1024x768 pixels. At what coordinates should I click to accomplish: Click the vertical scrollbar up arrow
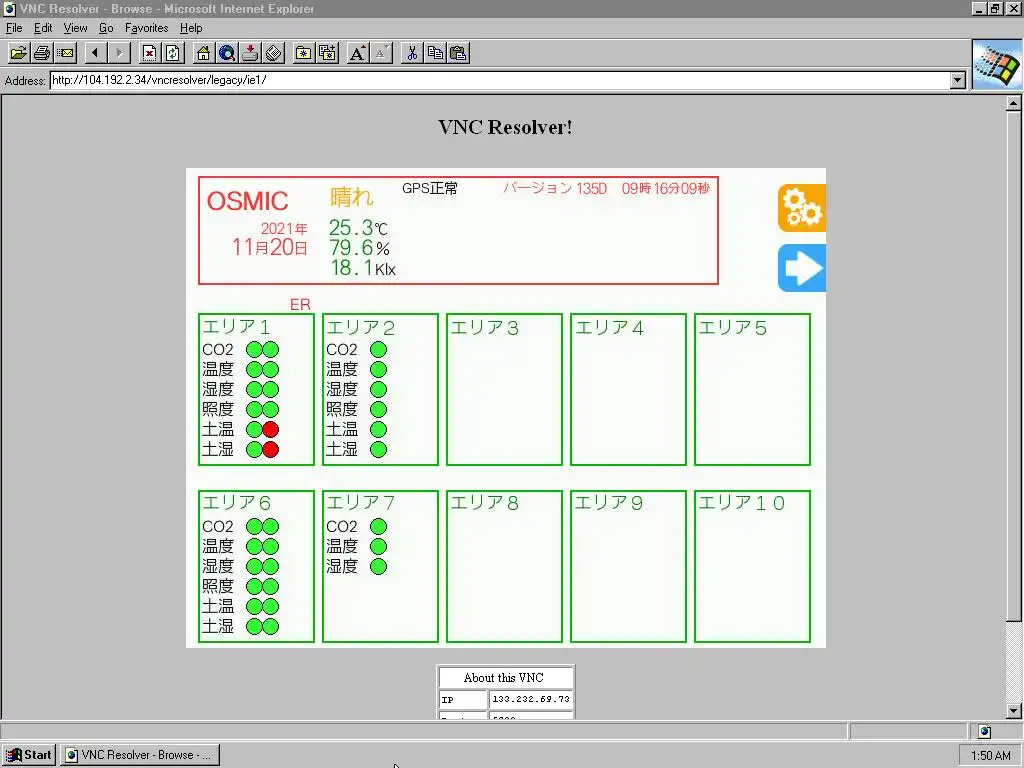1013,103
